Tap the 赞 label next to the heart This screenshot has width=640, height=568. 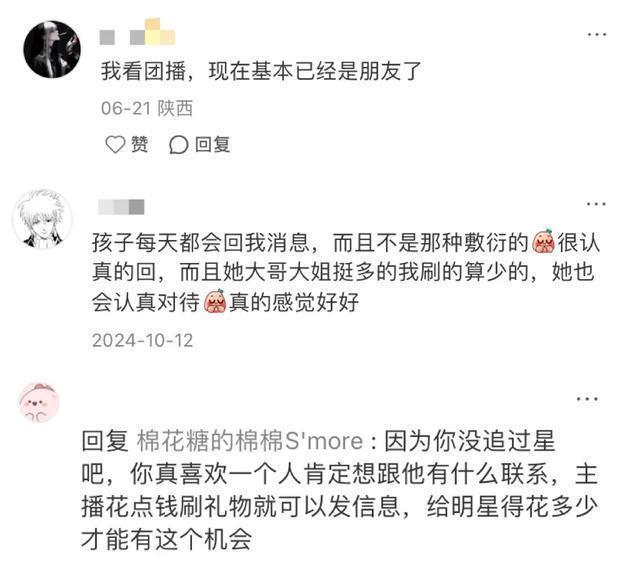[139, 144]
